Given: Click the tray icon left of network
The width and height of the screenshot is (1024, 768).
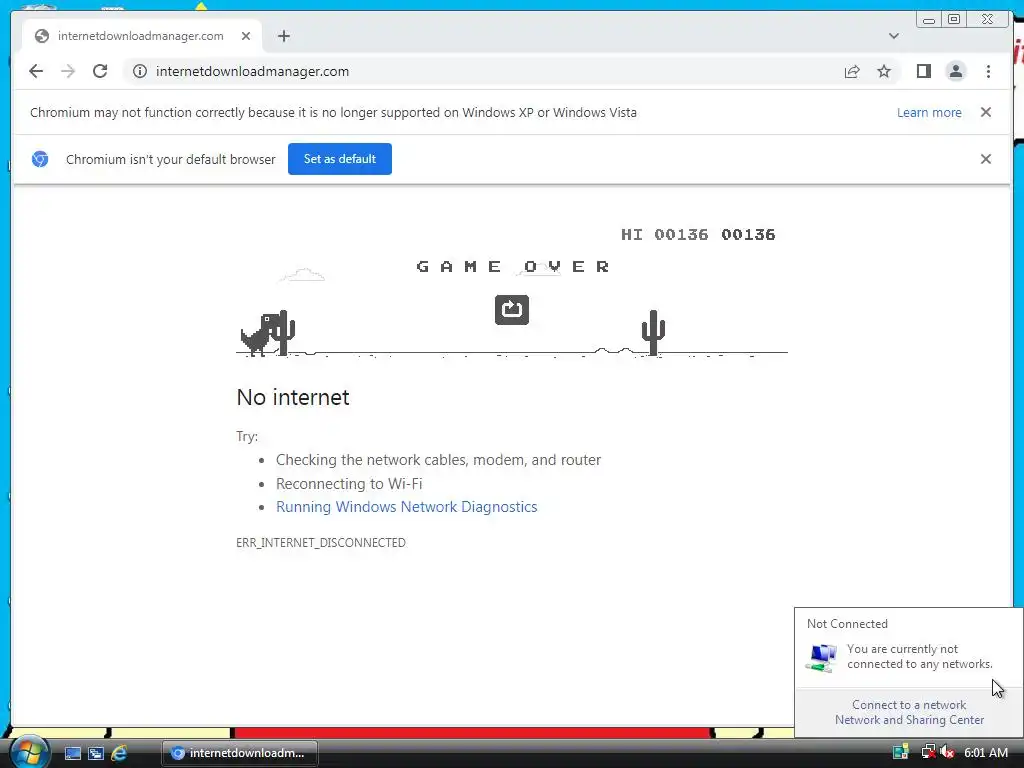Looking at the screenshot, I should tap(901, 752).
